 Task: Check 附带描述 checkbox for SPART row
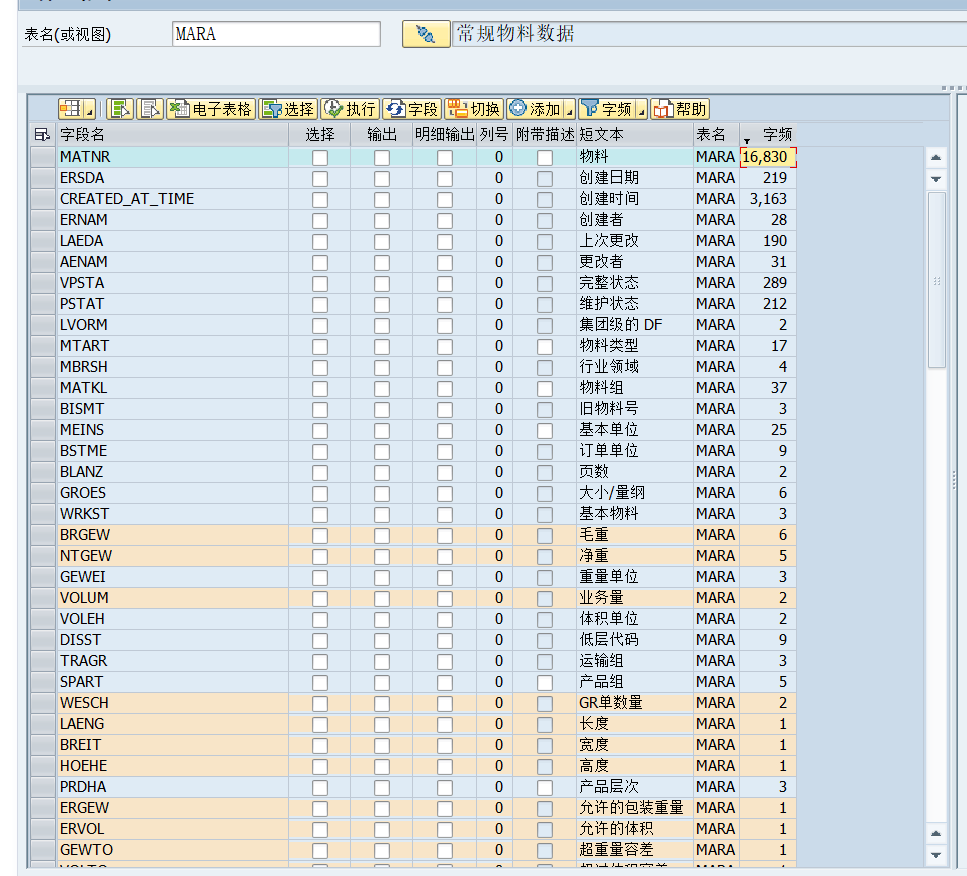pos(545,682)
